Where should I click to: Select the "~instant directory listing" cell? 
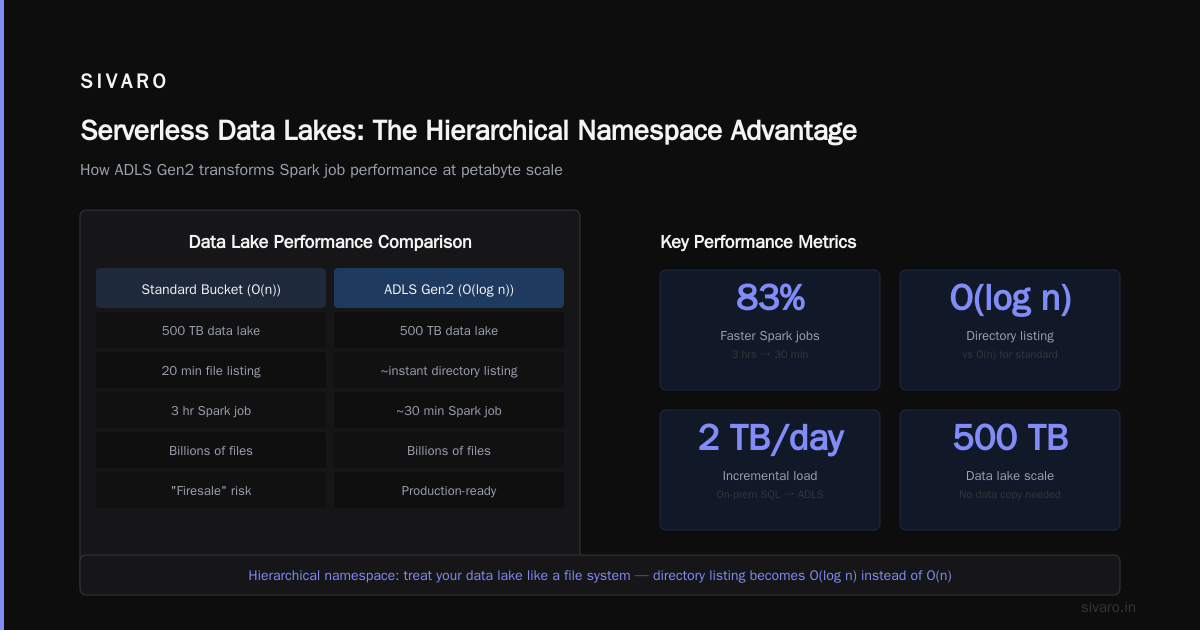tap(449, 370)
